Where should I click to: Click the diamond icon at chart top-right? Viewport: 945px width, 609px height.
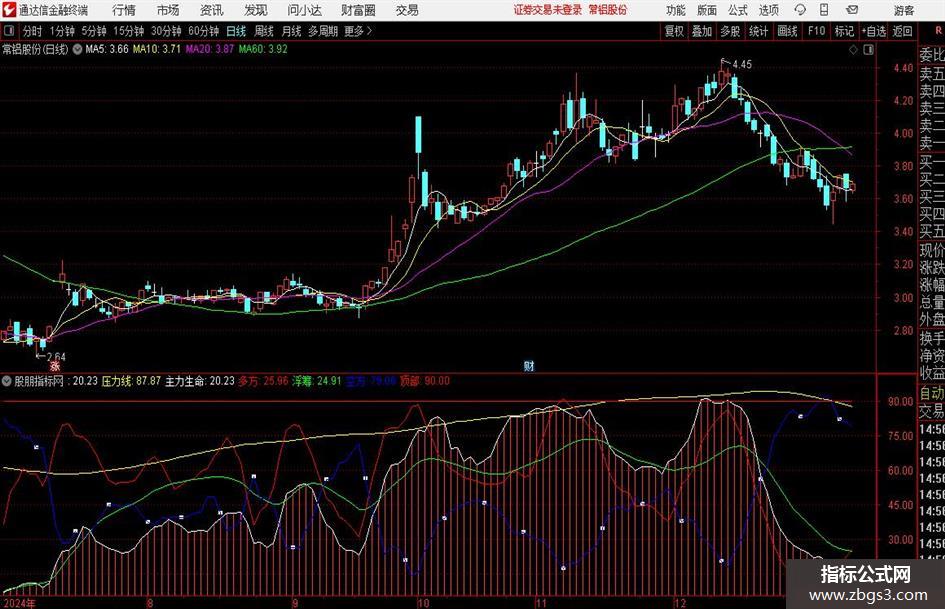[853, 50]
